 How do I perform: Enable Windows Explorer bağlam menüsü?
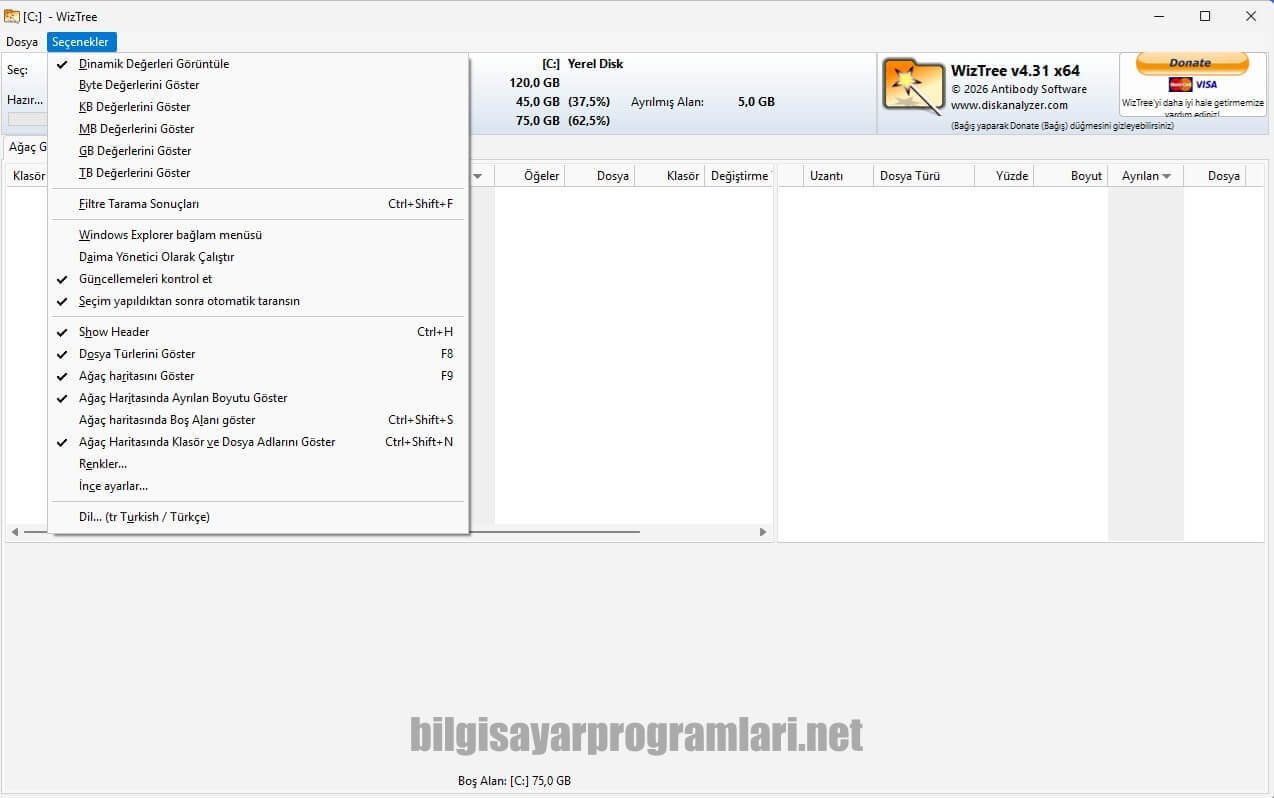(x=258, y=235)
